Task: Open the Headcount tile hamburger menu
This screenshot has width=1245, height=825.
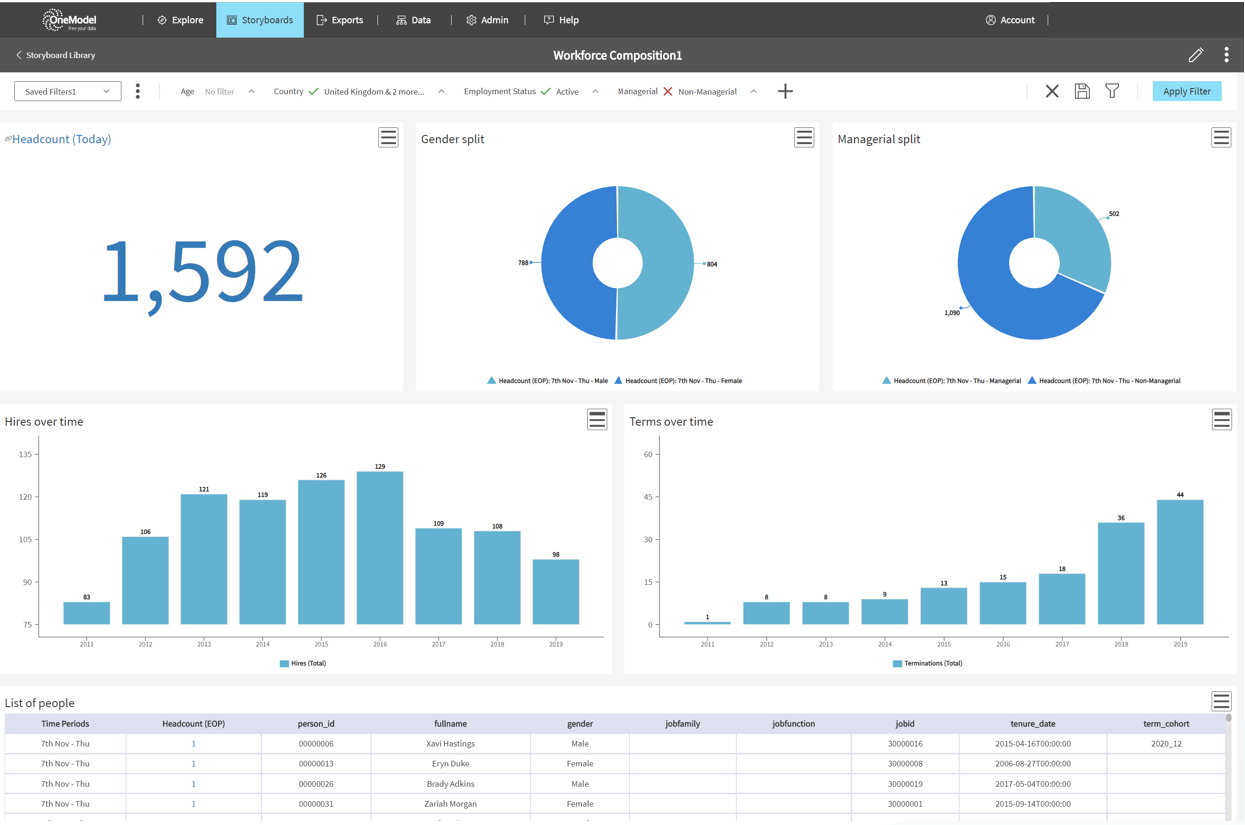Action: pos(388,138)
